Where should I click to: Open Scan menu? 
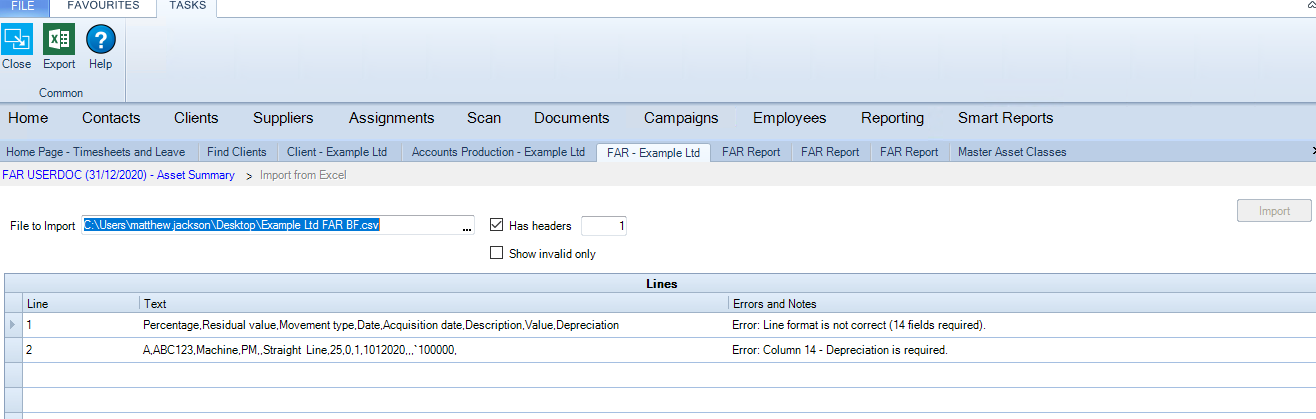(x=484, y=118)
